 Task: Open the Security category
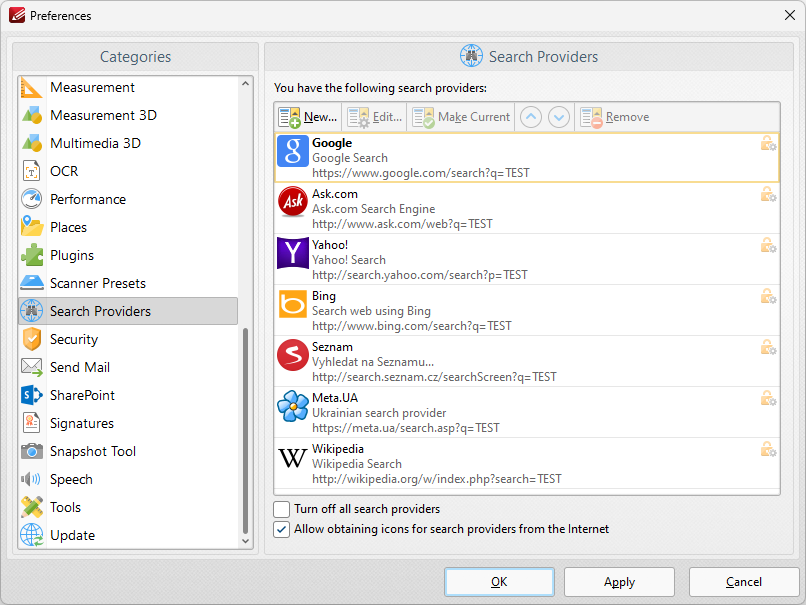128,339
